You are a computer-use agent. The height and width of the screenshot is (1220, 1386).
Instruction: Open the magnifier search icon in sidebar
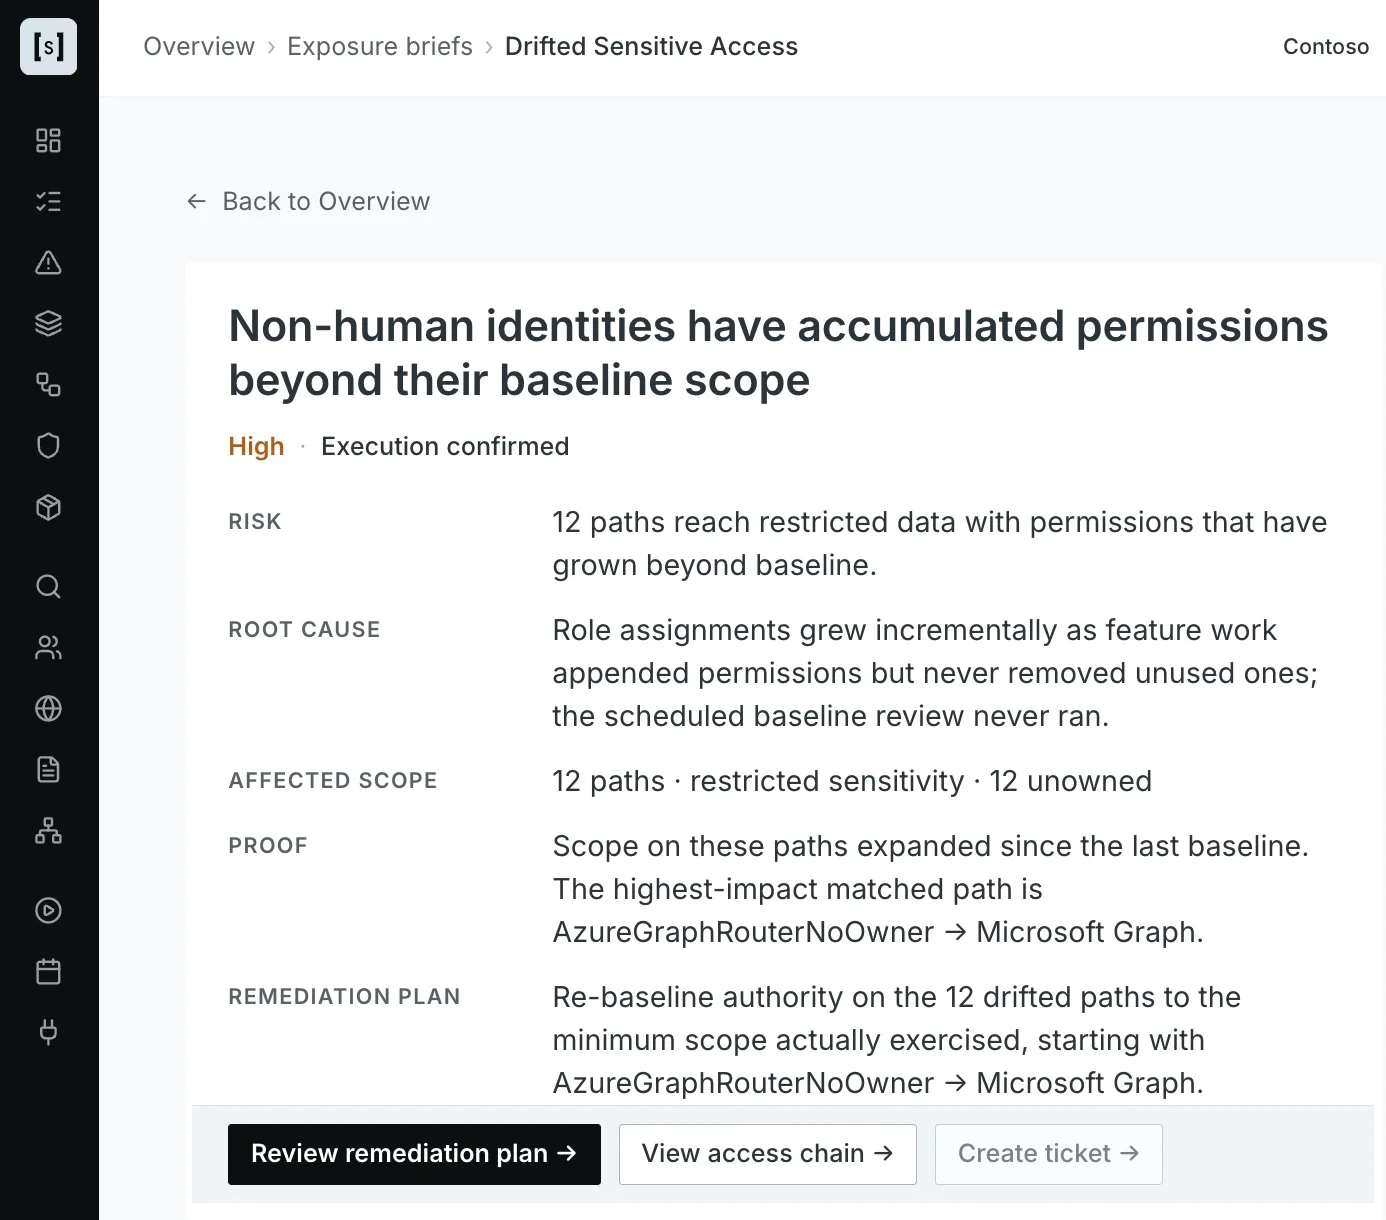48,586
